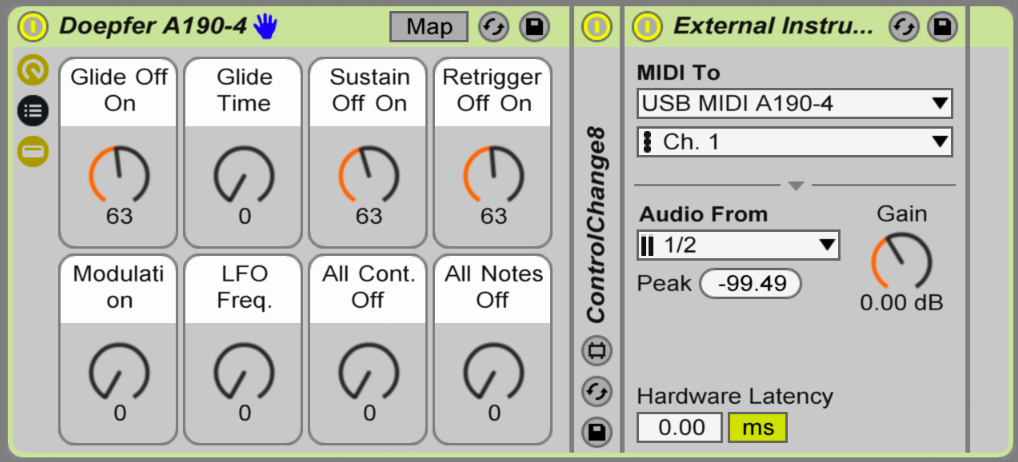Toggle ControlChange8 device activator
Screen dimensions: 1018x462
click(x=597, y=27)
